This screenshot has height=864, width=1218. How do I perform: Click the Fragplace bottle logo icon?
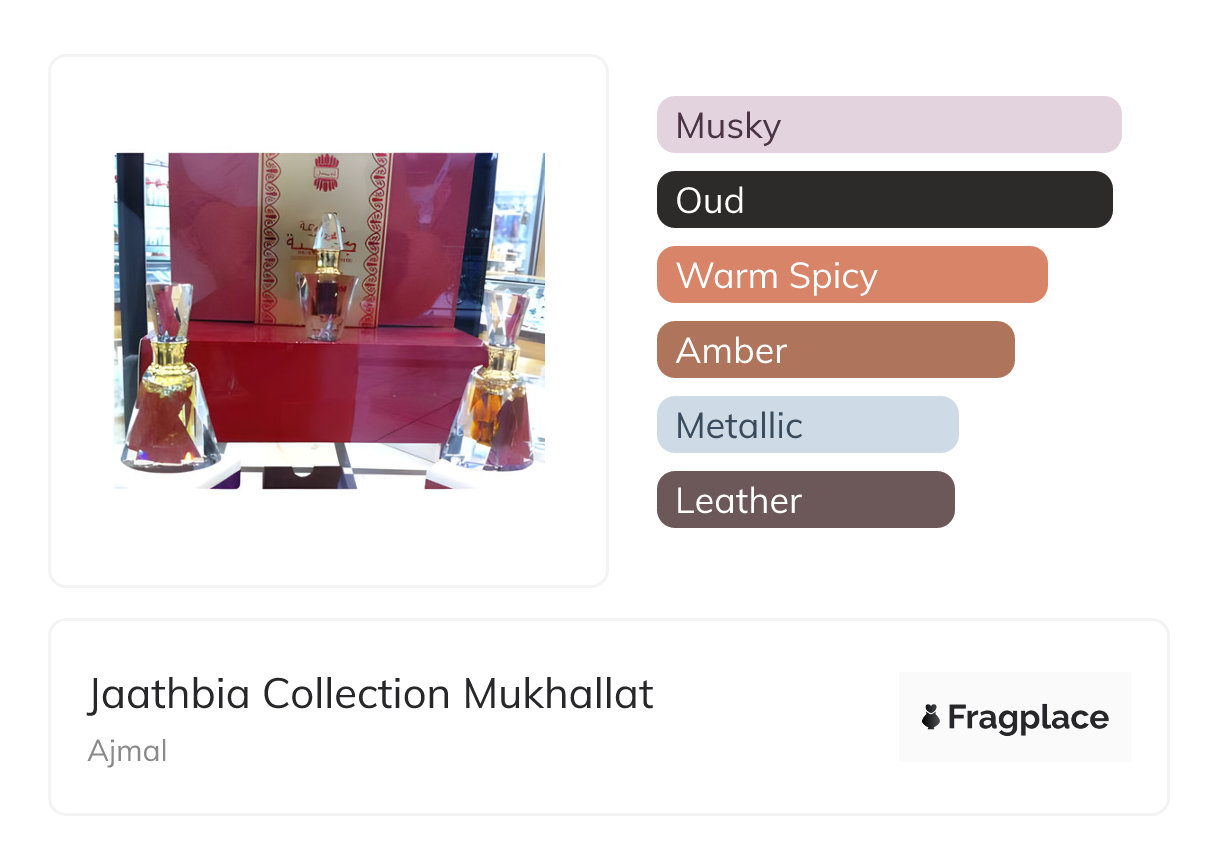coord(931,717)
